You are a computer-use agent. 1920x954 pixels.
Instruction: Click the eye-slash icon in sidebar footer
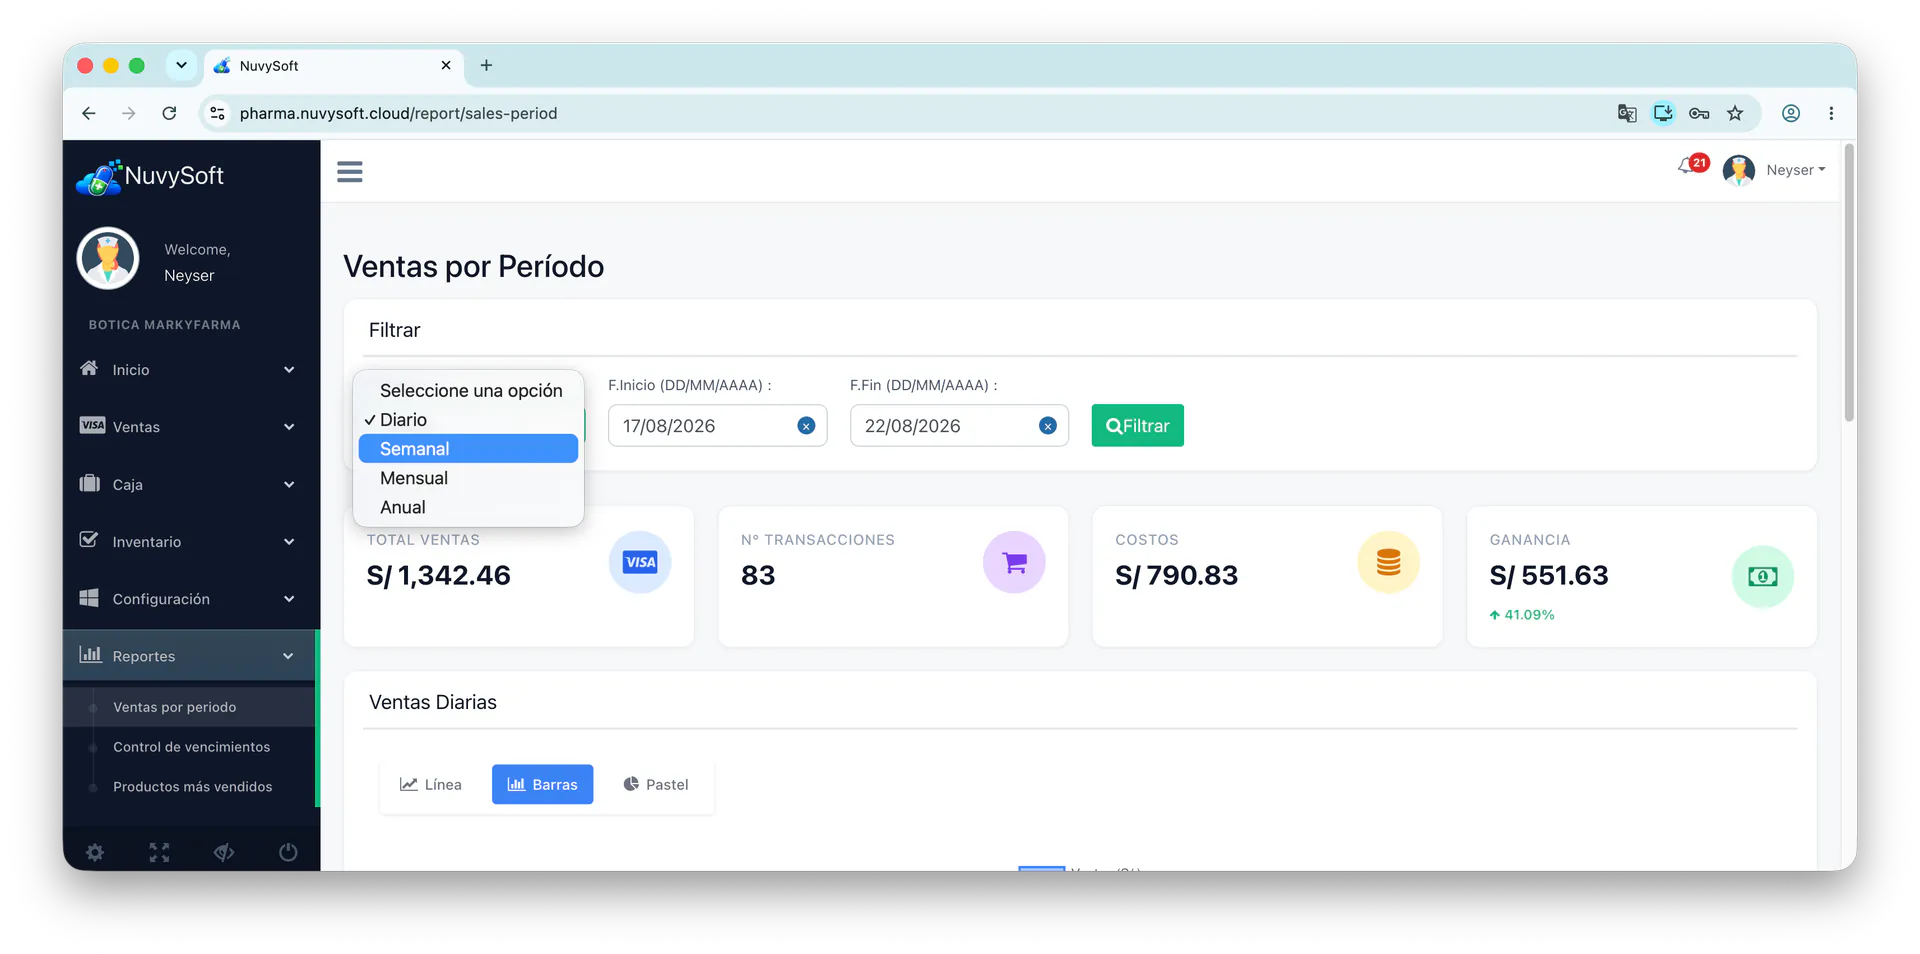pos(224,852)
